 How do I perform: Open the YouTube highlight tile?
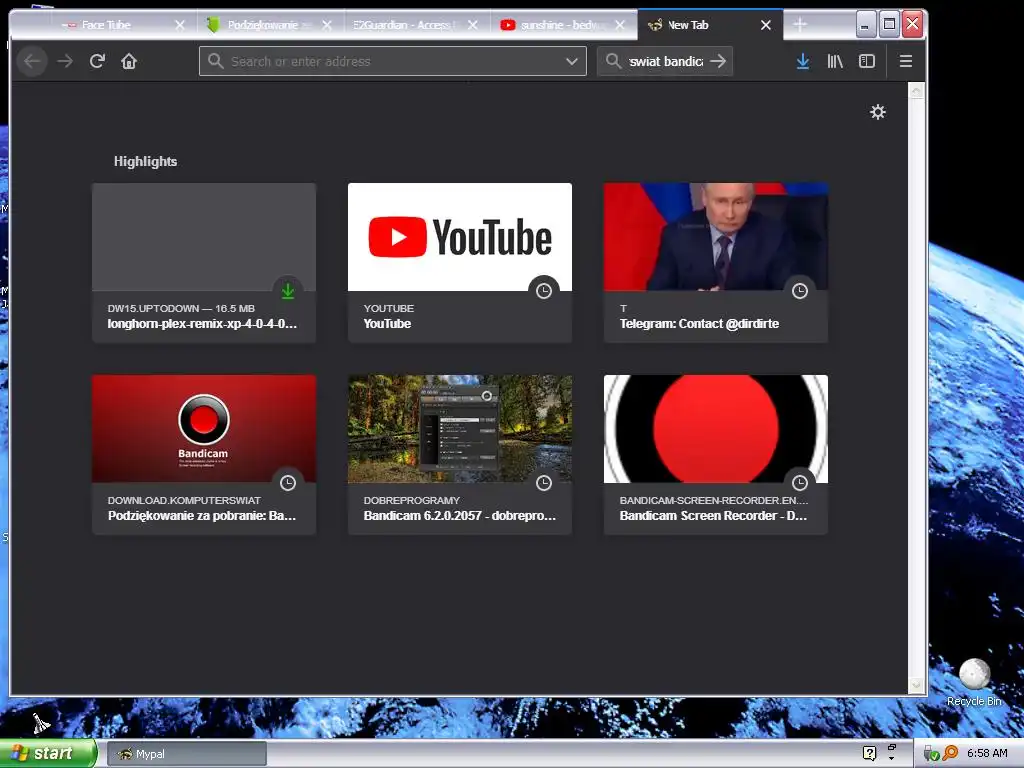[x=460, y=263]
